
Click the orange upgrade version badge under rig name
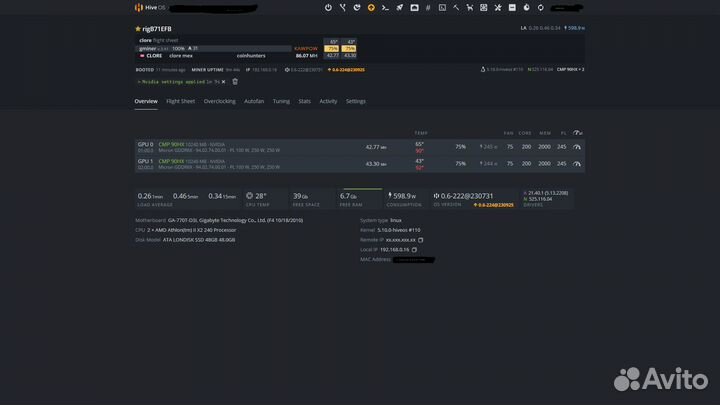coord(346,70)
